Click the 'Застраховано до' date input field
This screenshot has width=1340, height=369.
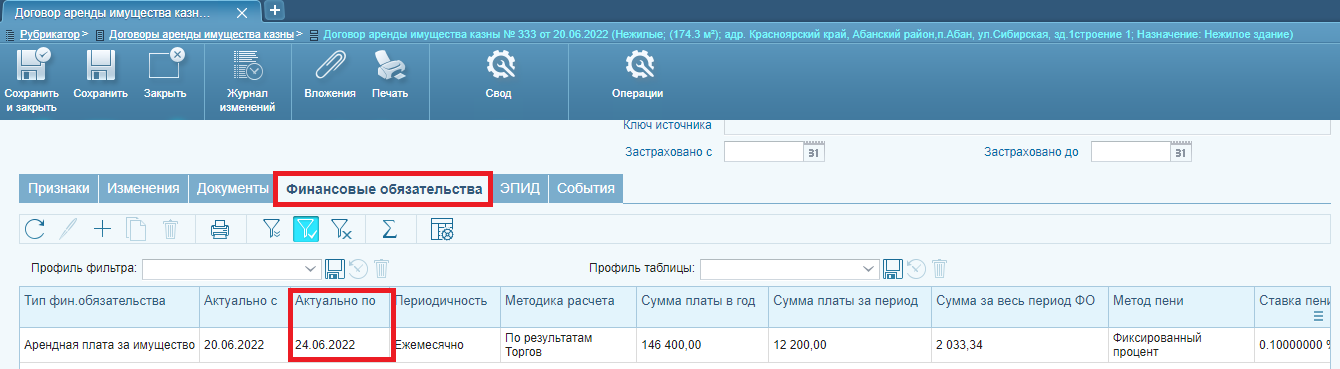pos(1131,152)
